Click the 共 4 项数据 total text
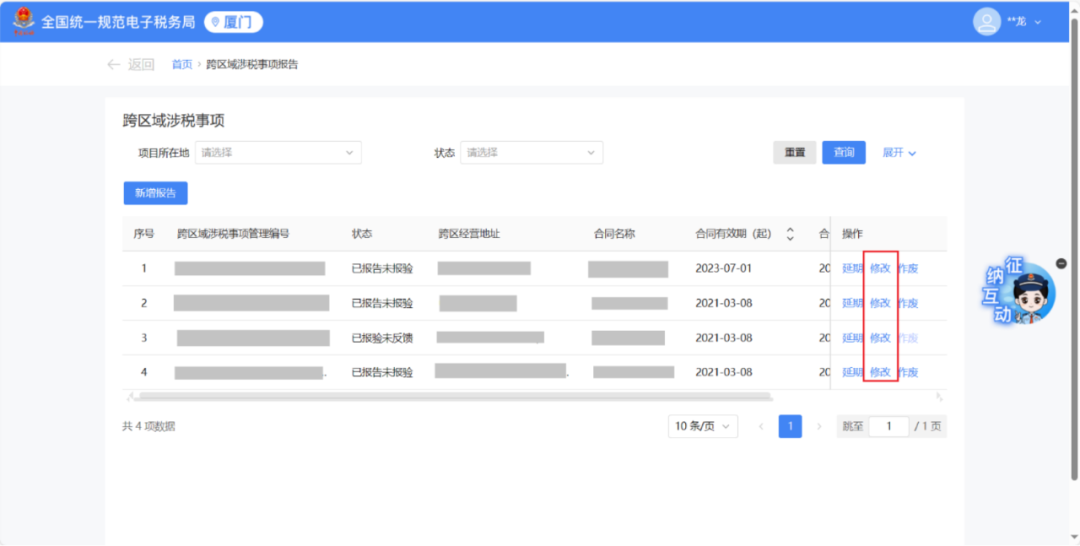The image size is (1080, 546). 149,426
